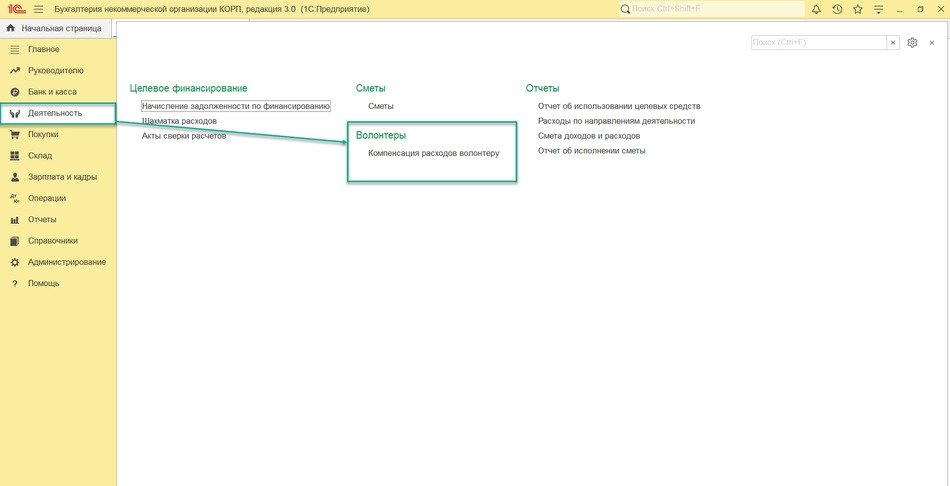Open the Зарплата и кадры section
This screenshot has width=950, height=486.
(x=62, y=177)
